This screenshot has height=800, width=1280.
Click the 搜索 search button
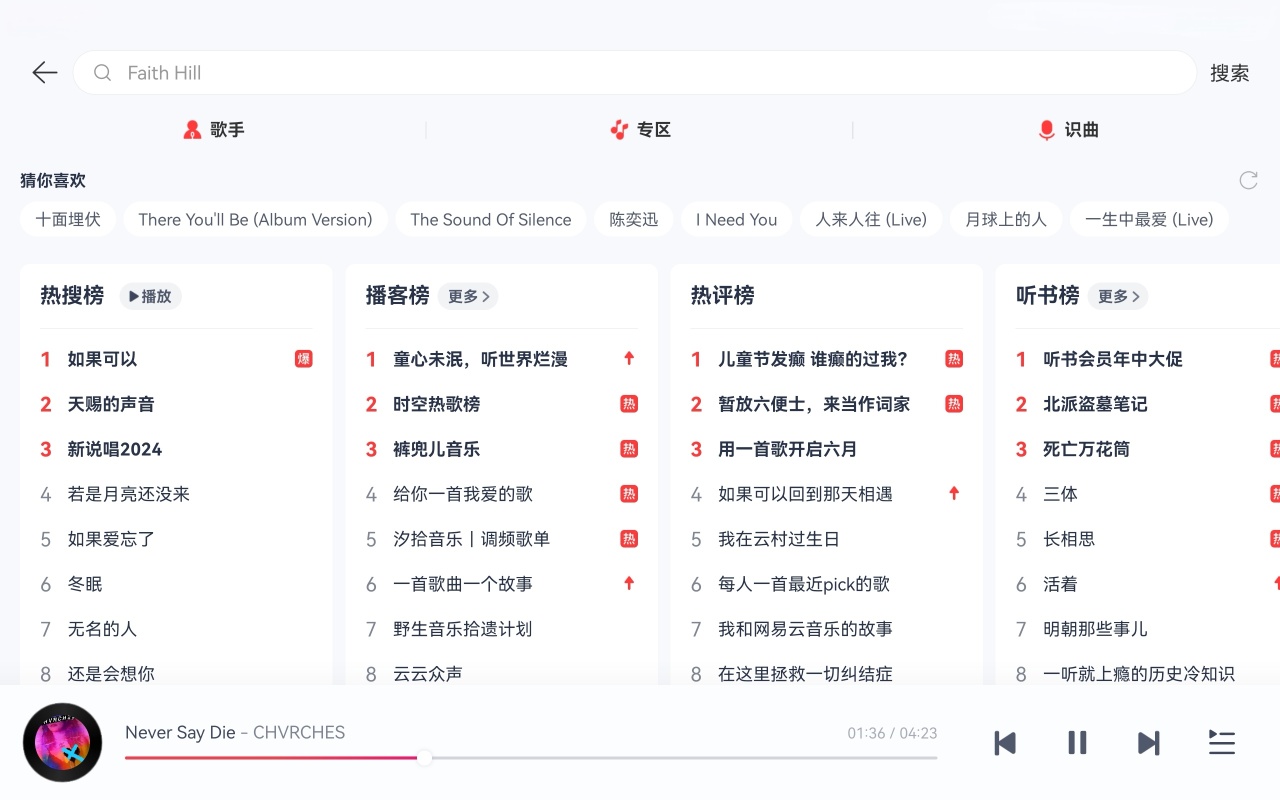[1229, 73]
